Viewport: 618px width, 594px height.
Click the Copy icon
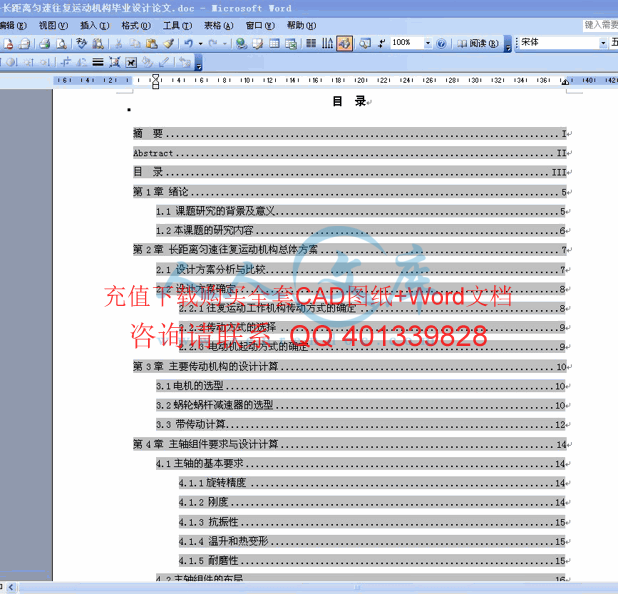click(135, 43)
